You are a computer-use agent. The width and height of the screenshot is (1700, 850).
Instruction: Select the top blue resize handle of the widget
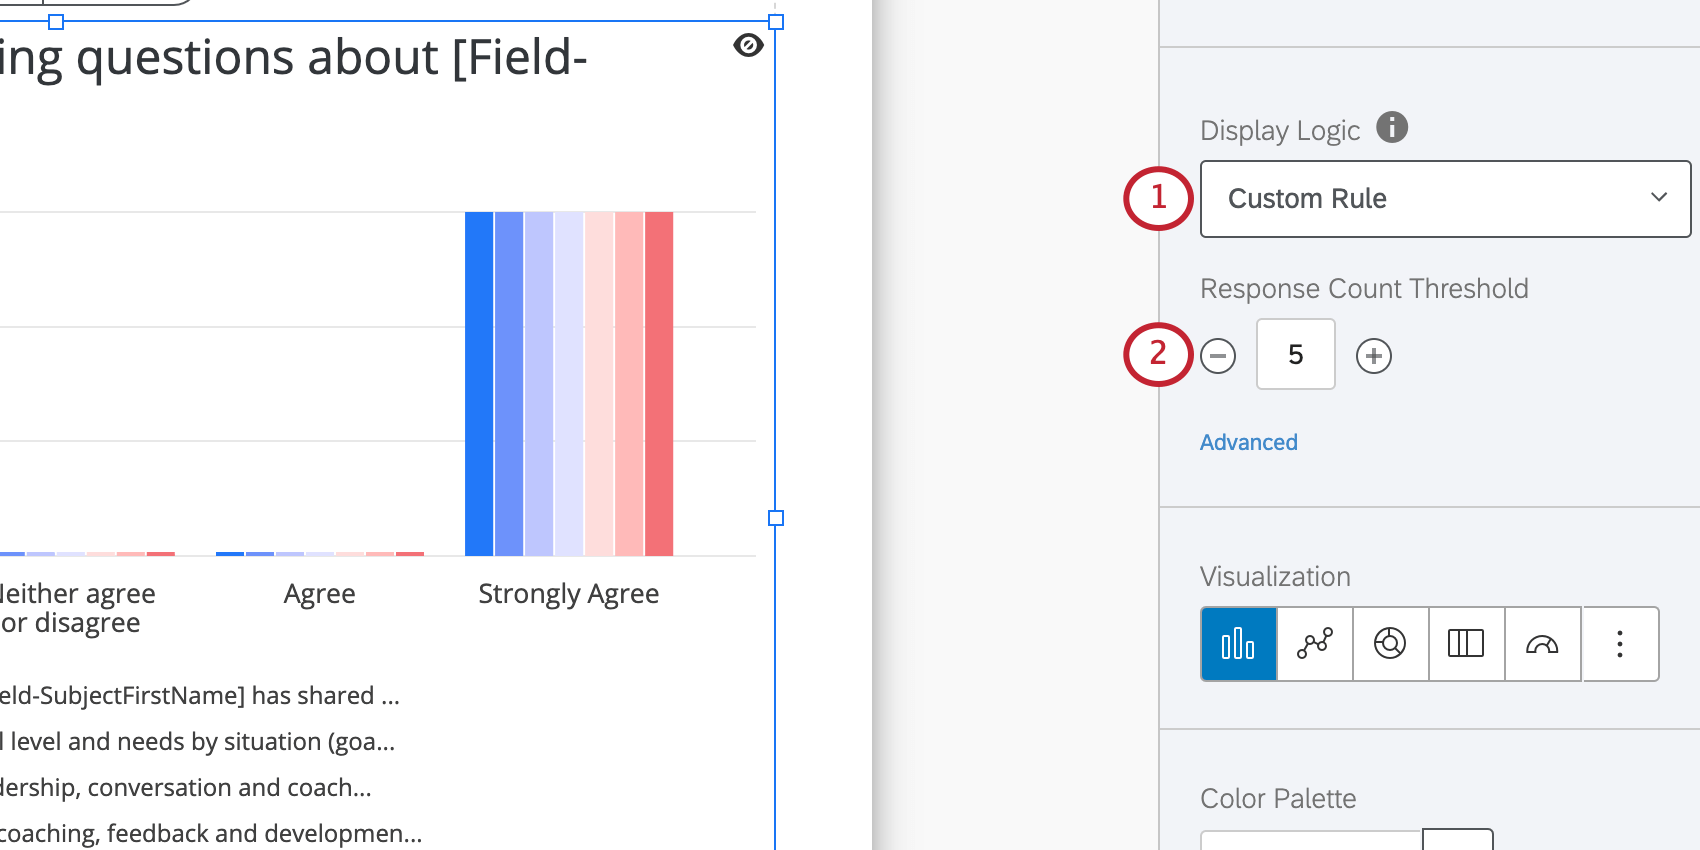tap(58, 20)
